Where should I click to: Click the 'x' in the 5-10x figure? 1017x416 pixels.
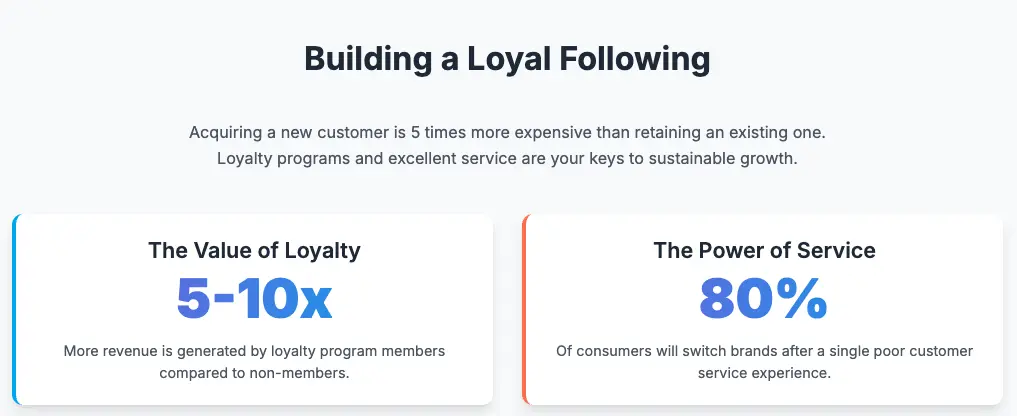(x=316, y=304)
